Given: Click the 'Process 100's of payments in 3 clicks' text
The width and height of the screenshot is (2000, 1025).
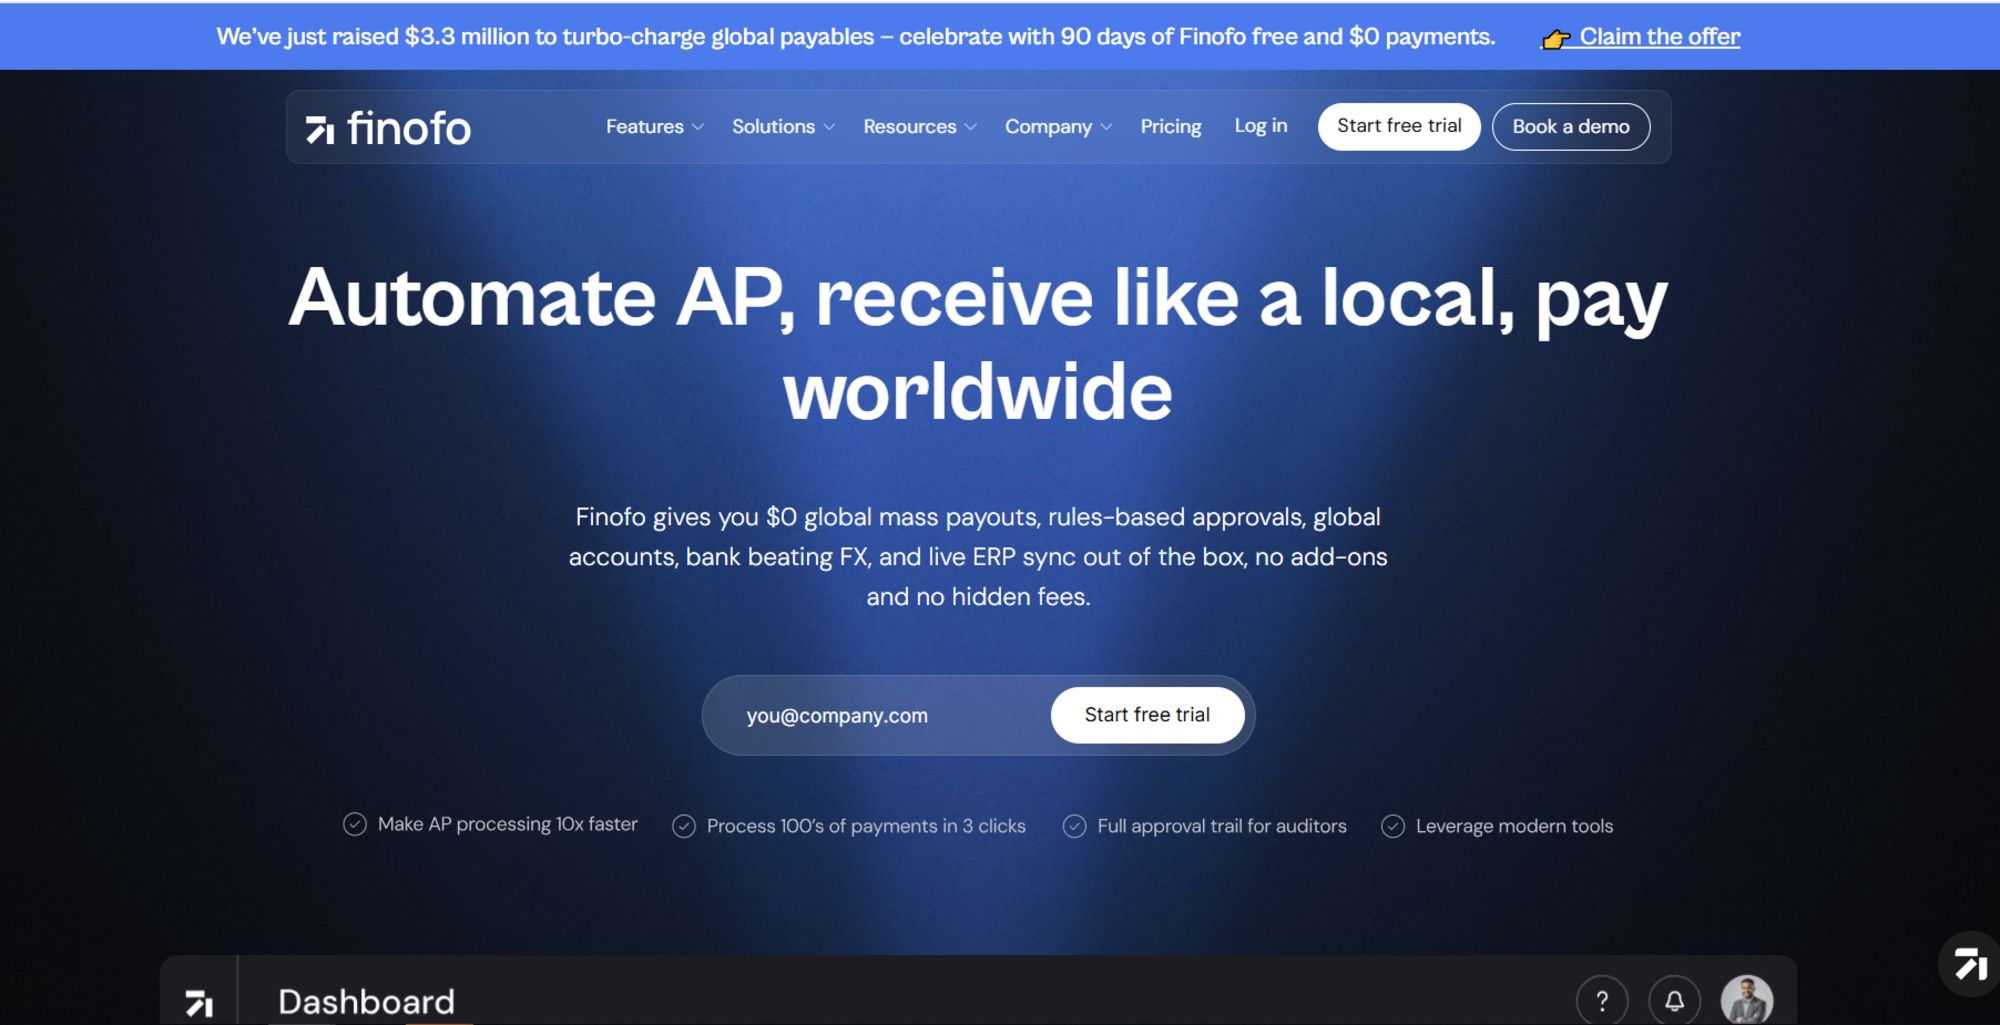Looking at the screenshot, I should [x=866, y=826].
